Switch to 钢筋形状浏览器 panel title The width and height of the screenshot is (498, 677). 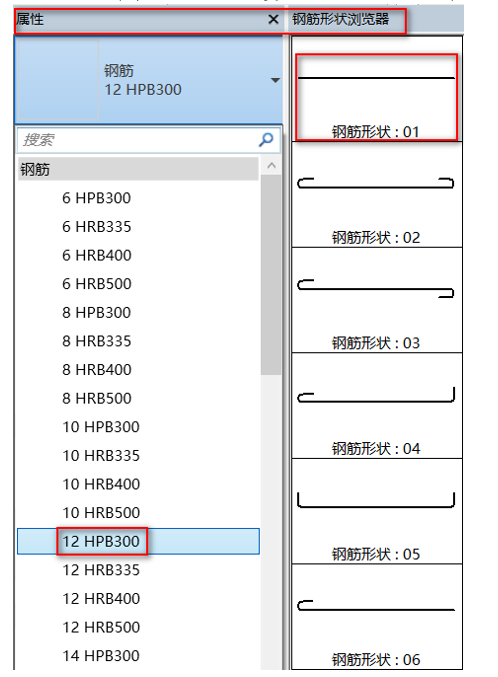341,19
